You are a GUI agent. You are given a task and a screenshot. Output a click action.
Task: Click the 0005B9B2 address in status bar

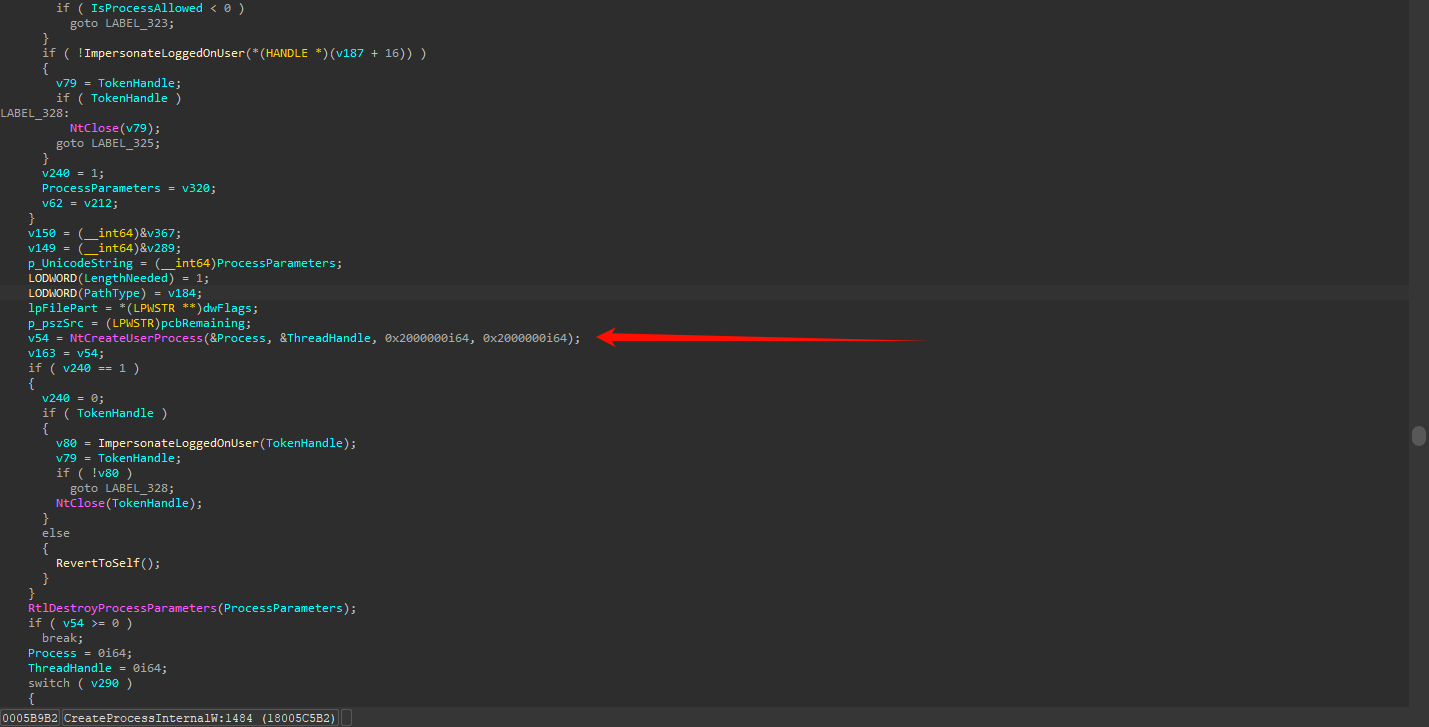pyautogui.click(x=30, y=718)
